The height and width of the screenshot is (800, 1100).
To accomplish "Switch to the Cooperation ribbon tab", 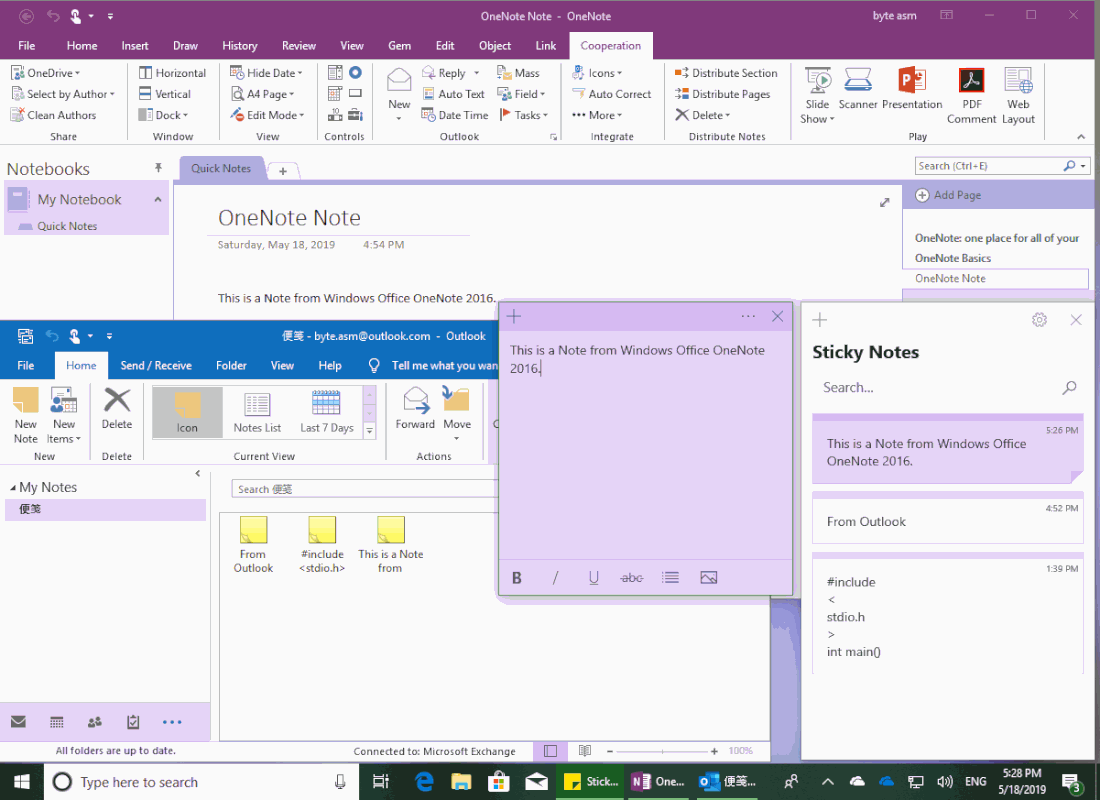I will point(610,45).
